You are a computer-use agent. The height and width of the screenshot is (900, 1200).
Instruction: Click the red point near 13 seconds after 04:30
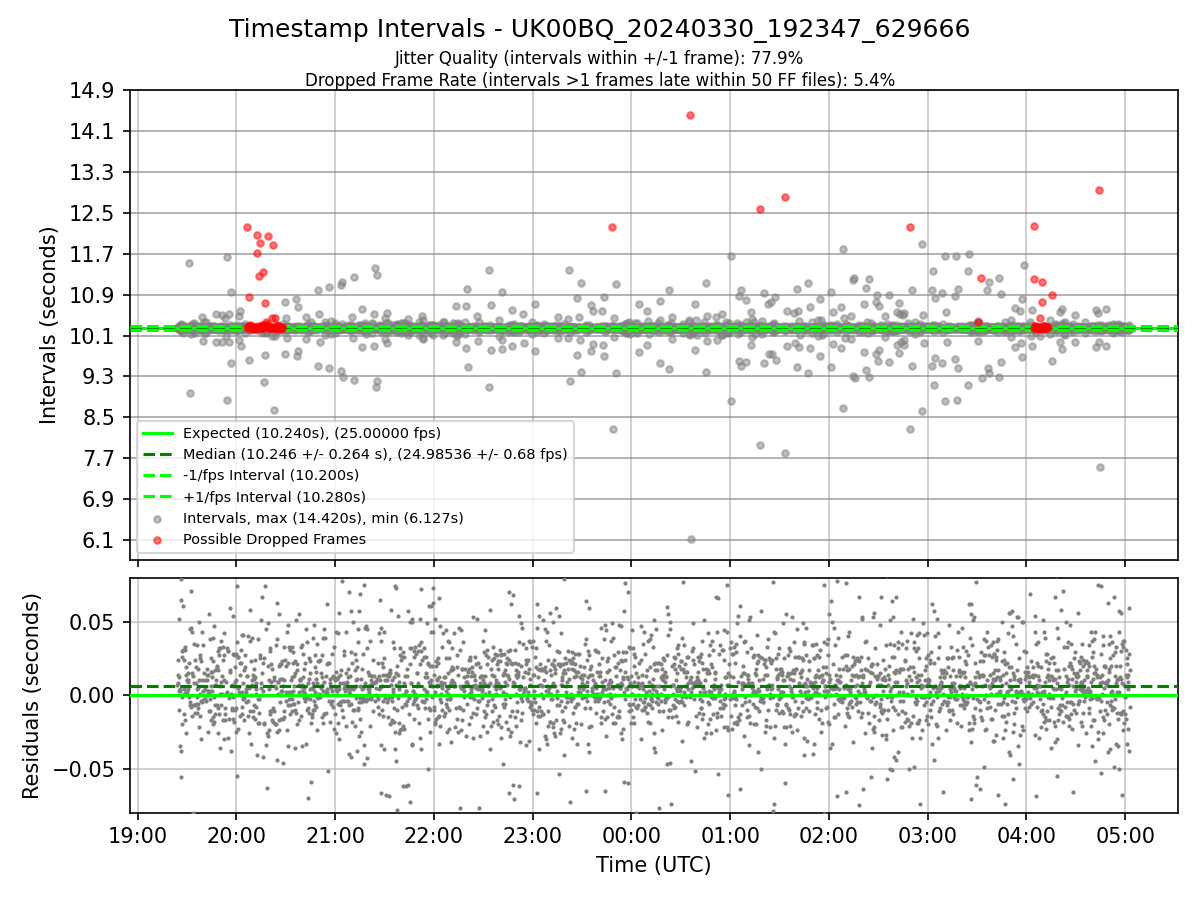pos(1099,190)
